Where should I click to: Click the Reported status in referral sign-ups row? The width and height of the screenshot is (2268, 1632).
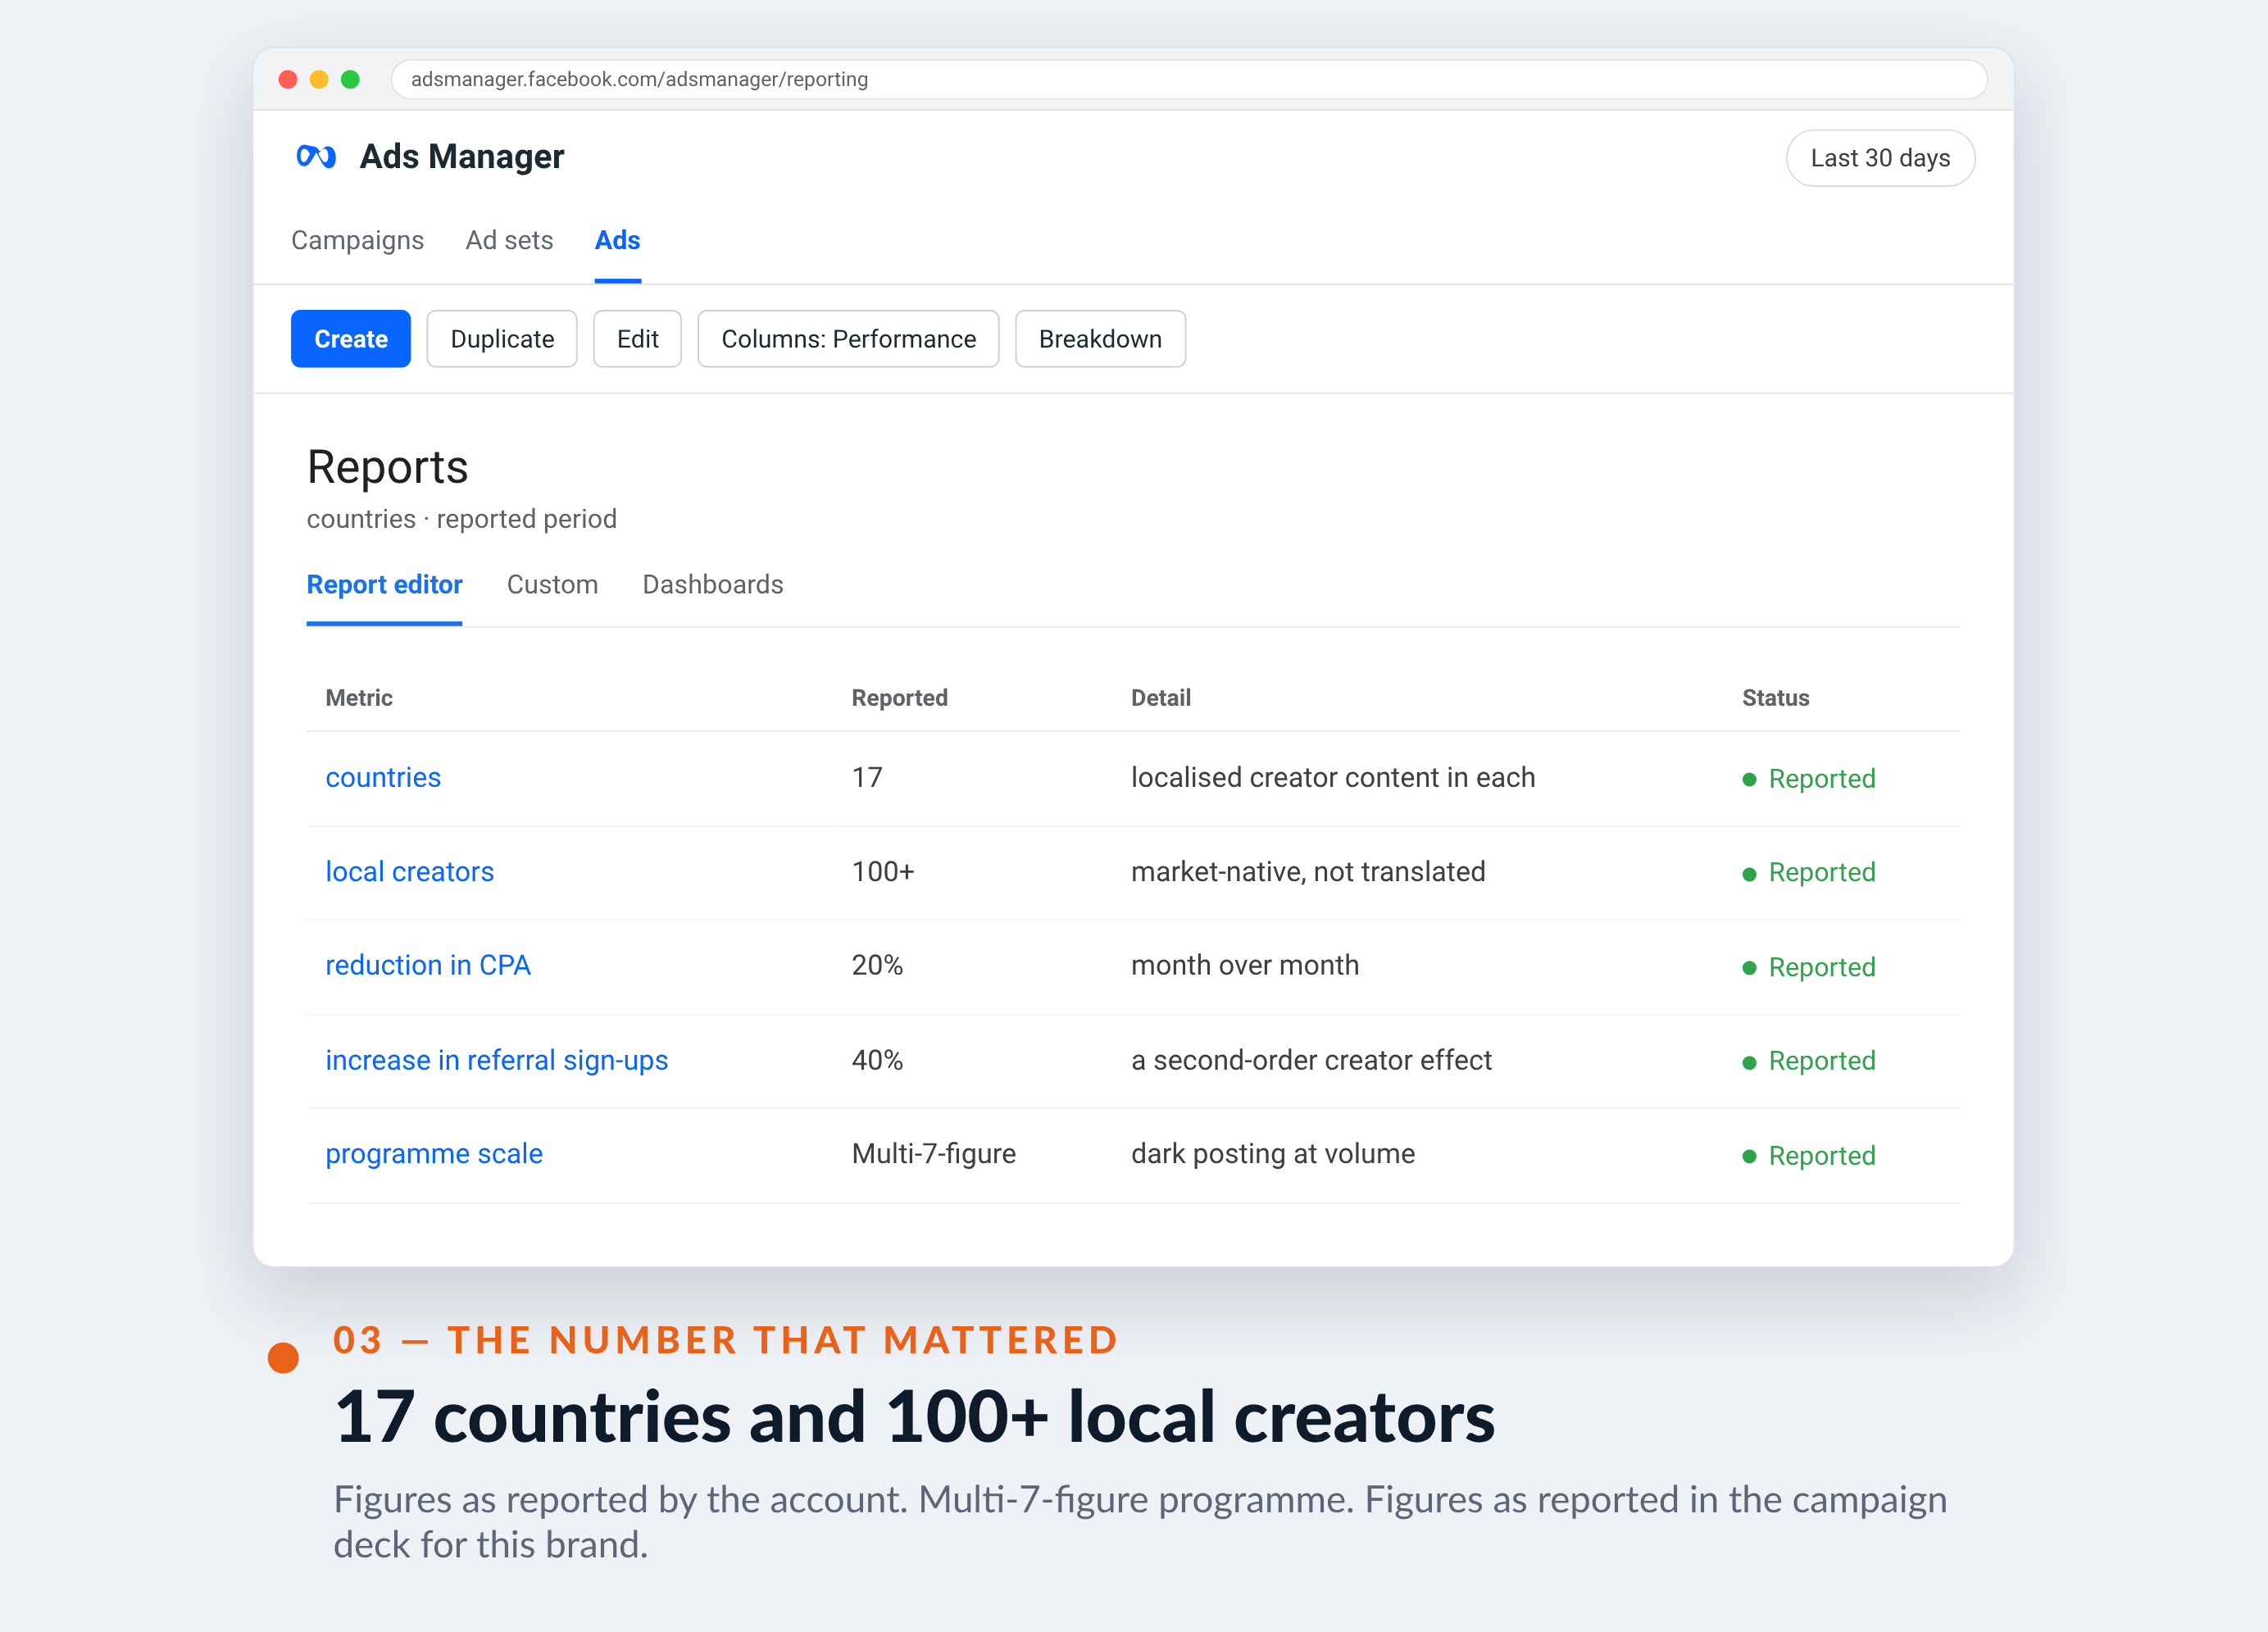pos(1808,1062)
